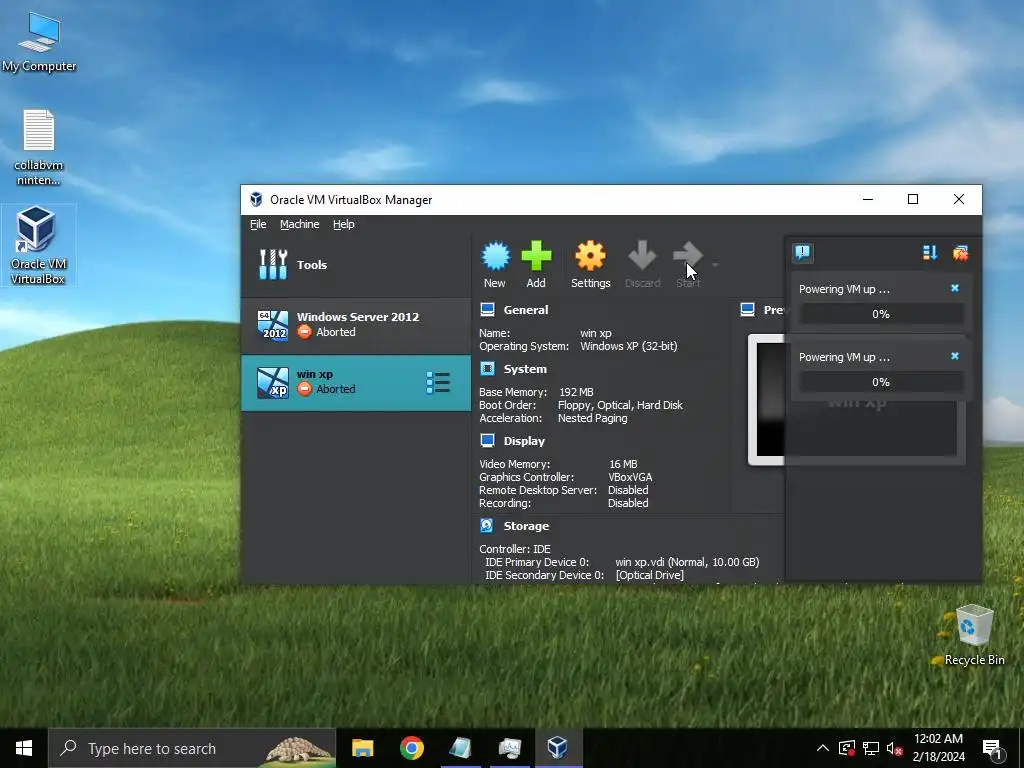This screenshot has height=768, width=1024.
Task: Open the Start button dropdown arrow
Action: click(x=715, y=264)
